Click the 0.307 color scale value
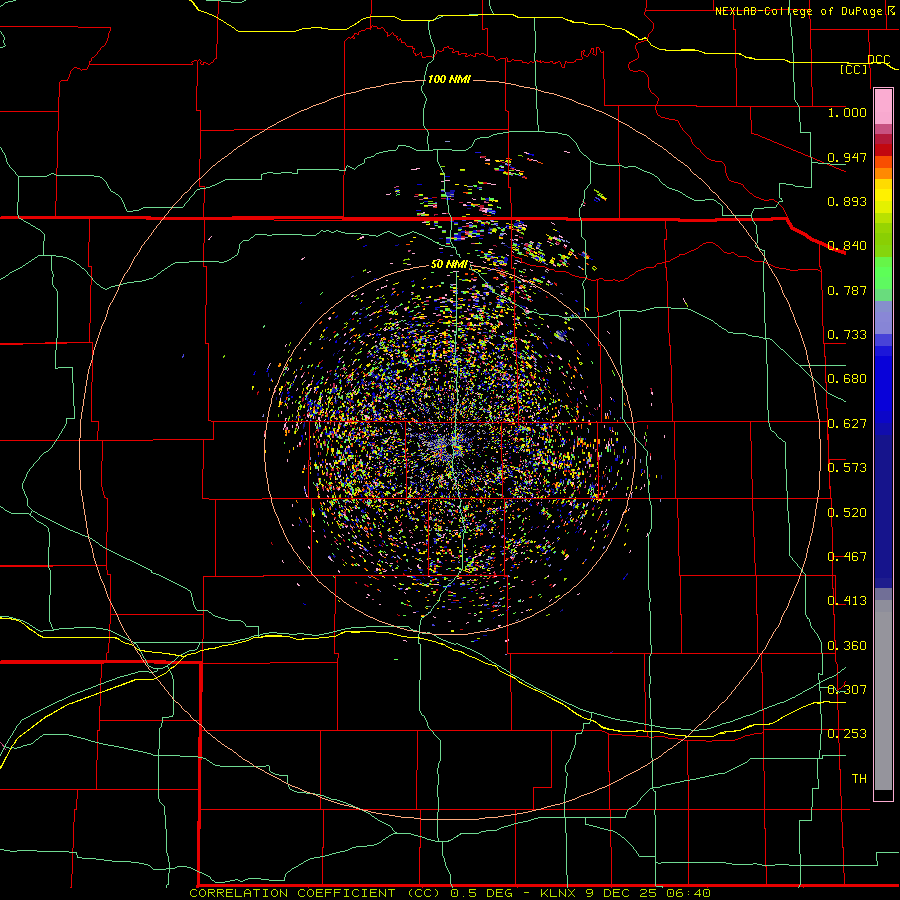 [847, 690]
